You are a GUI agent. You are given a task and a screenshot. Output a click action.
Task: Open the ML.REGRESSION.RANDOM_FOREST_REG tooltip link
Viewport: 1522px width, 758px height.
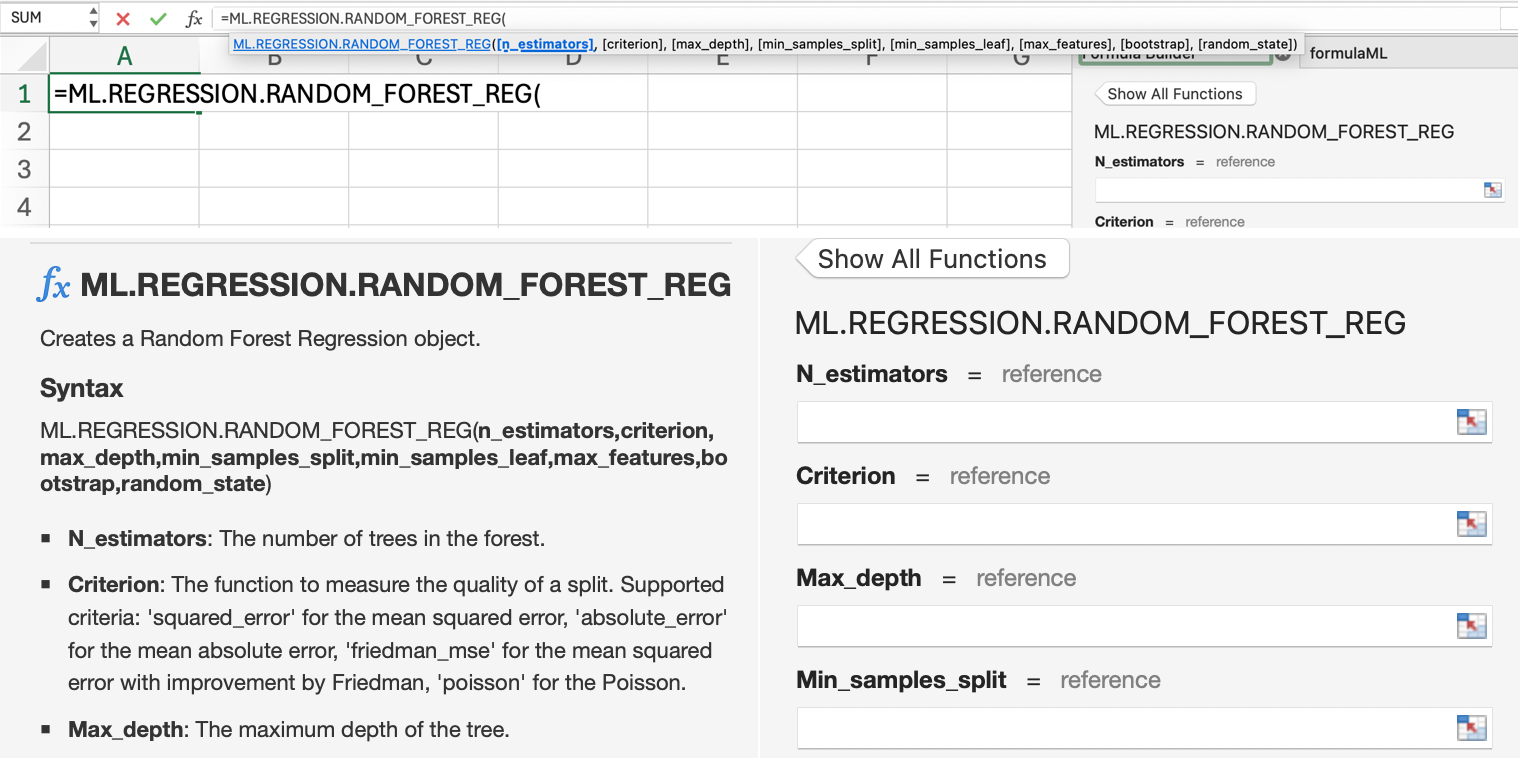[x=361, y=44]
